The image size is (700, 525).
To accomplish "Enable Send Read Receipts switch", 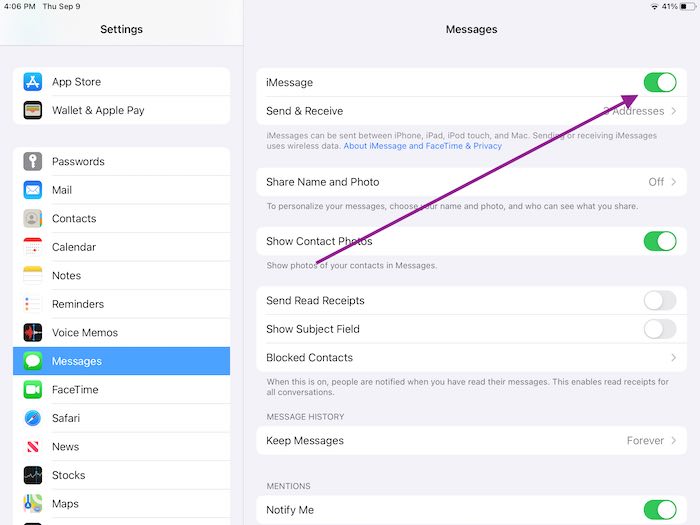I will [660, 300].
